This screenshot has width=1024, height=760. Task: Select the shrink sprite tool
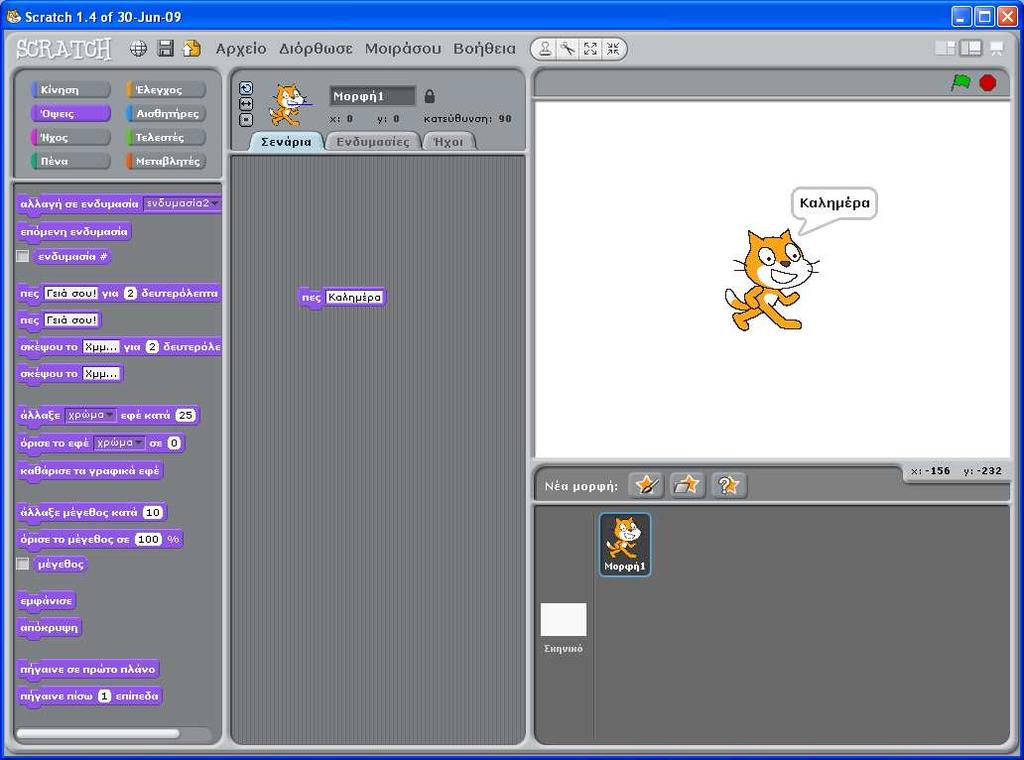pos(613,48)
